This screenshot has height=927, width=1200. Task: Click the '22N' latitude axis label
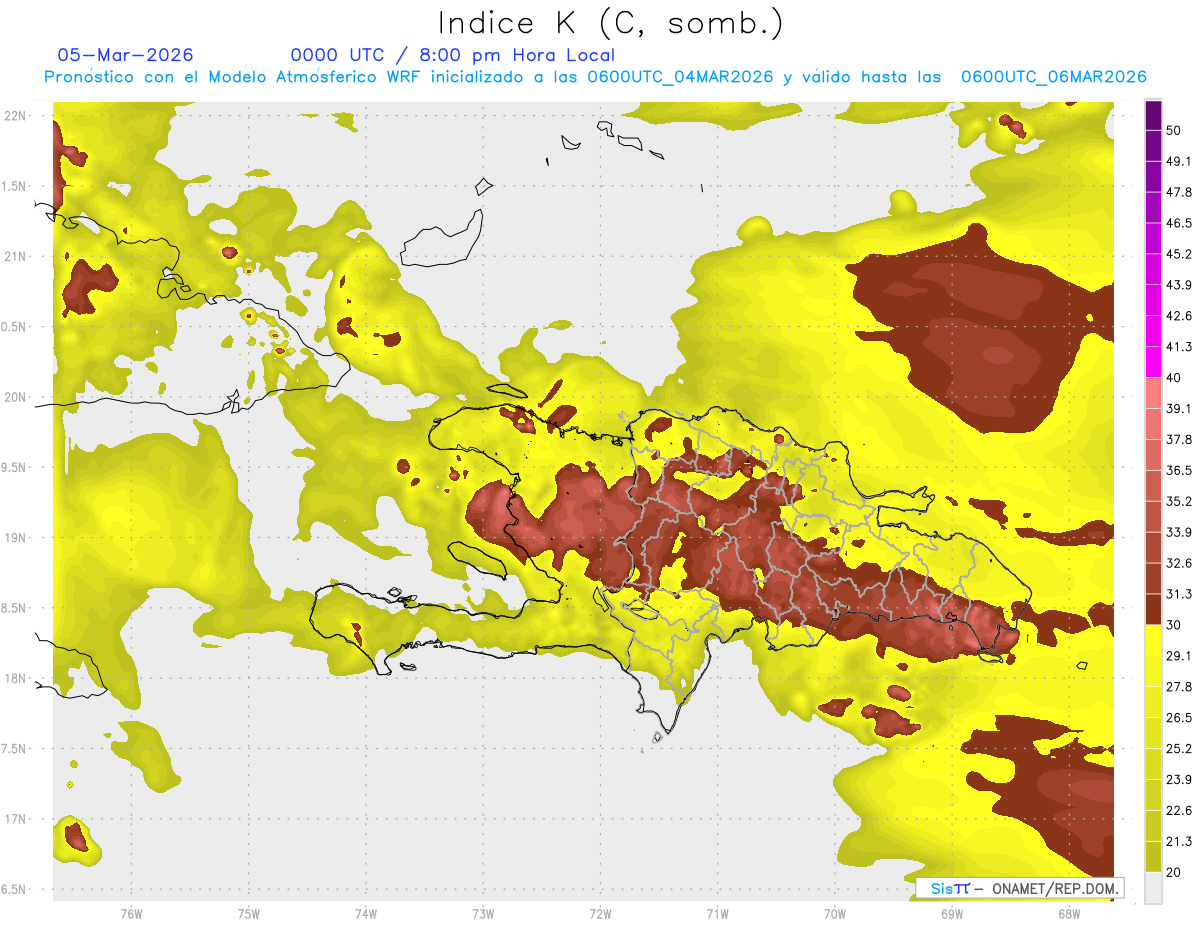click(15, 115)
